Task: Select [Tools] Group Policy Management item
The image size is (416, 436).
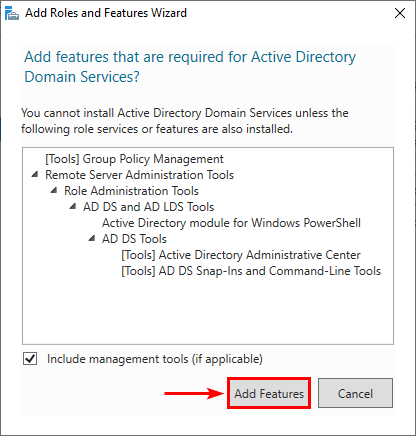Action: pos(134,159)
